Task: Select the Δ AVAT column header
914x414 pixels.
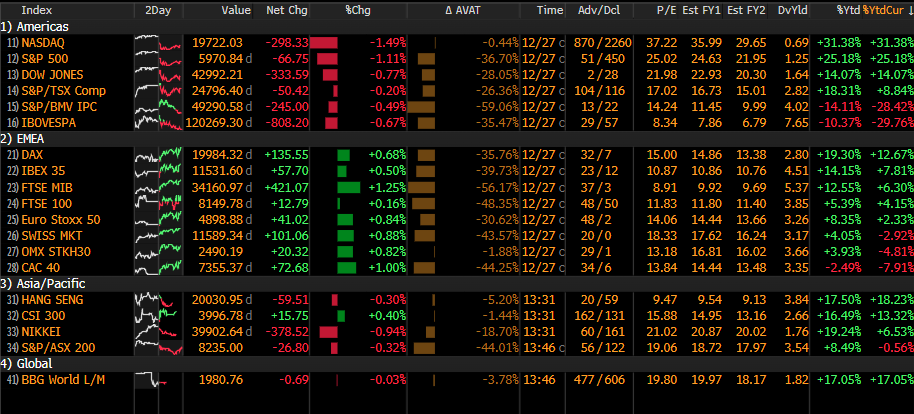Action: [x=462, y=10]
